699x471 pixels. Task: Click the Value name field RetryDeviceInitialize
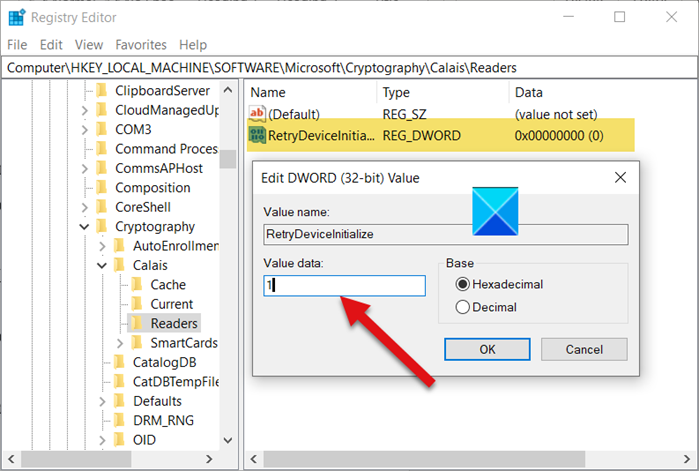click(446, 234)
